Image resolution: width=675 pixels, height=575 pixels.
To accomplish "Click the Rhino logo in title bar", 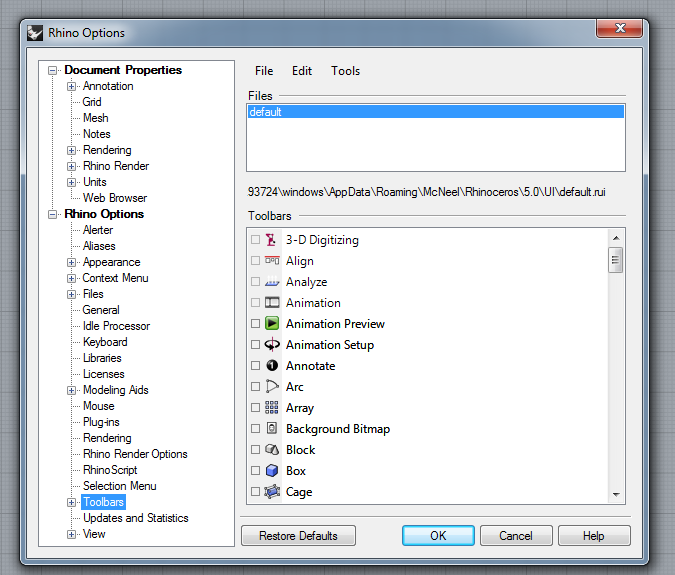I will click(x=35, y=33).
